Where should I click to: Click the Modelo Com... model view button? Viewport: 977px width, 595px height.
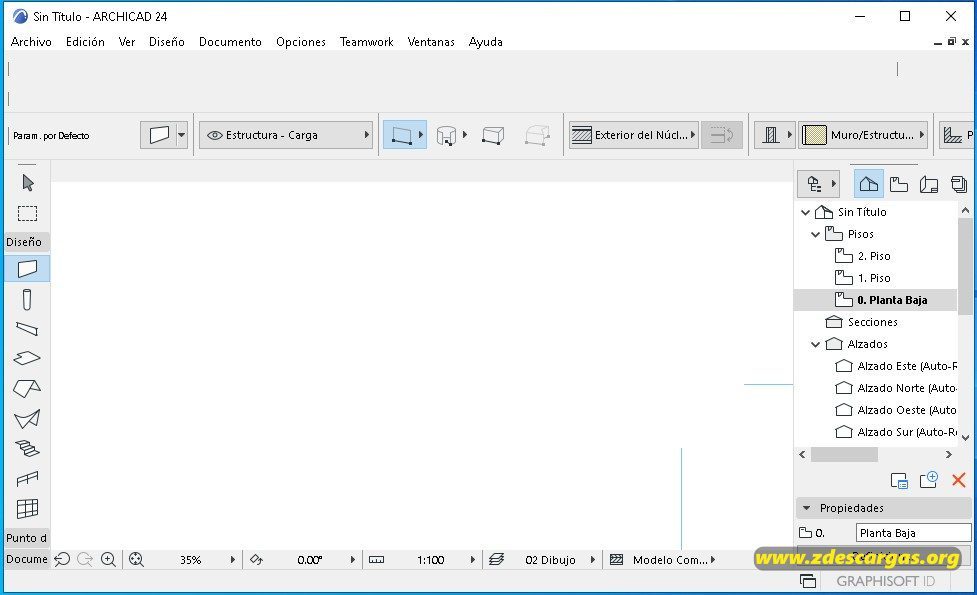(x=670, y=559)
